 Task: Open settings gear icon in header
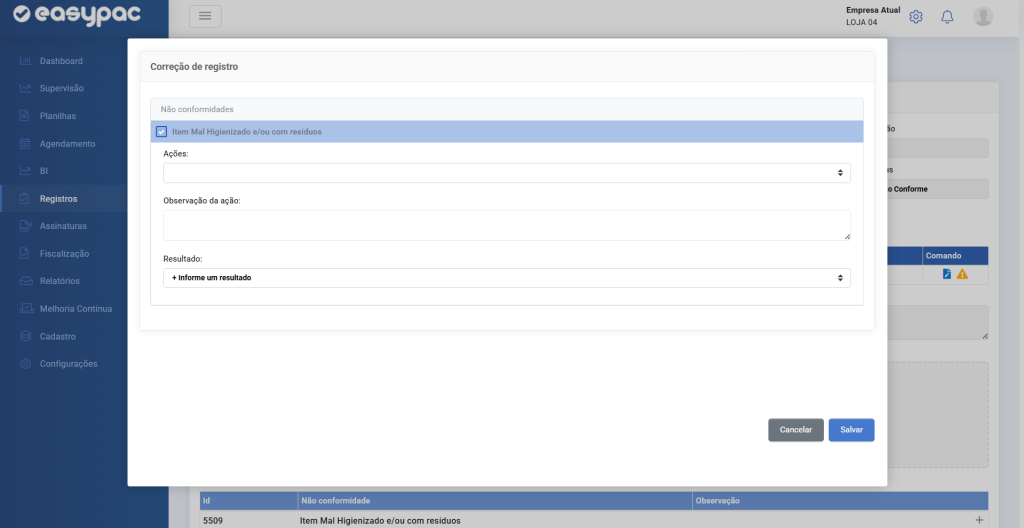(x=916, y=17)
